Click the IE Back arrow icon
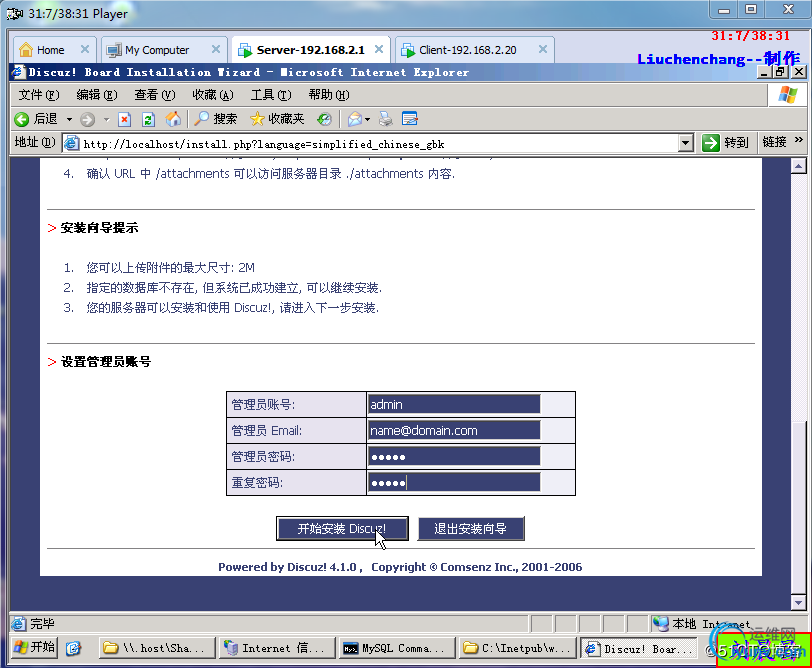The width and height of the screenshot is (812, 668). [22, 120]
